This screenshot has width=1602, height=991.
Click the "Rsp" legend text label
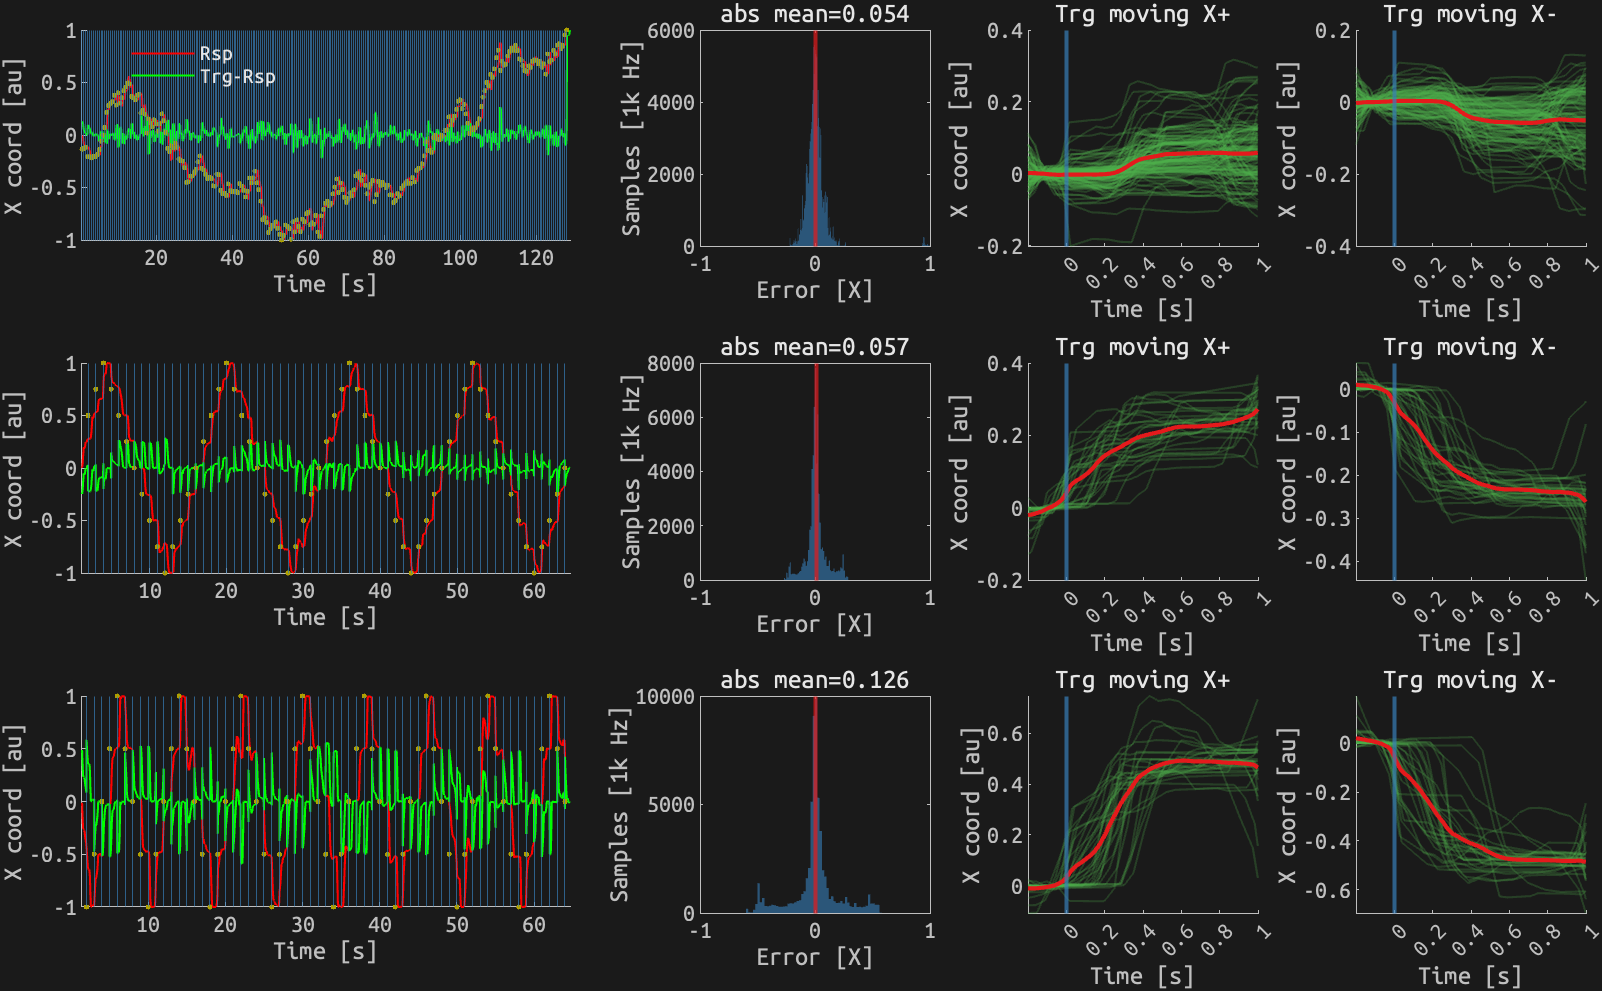[x=216, y=54]
